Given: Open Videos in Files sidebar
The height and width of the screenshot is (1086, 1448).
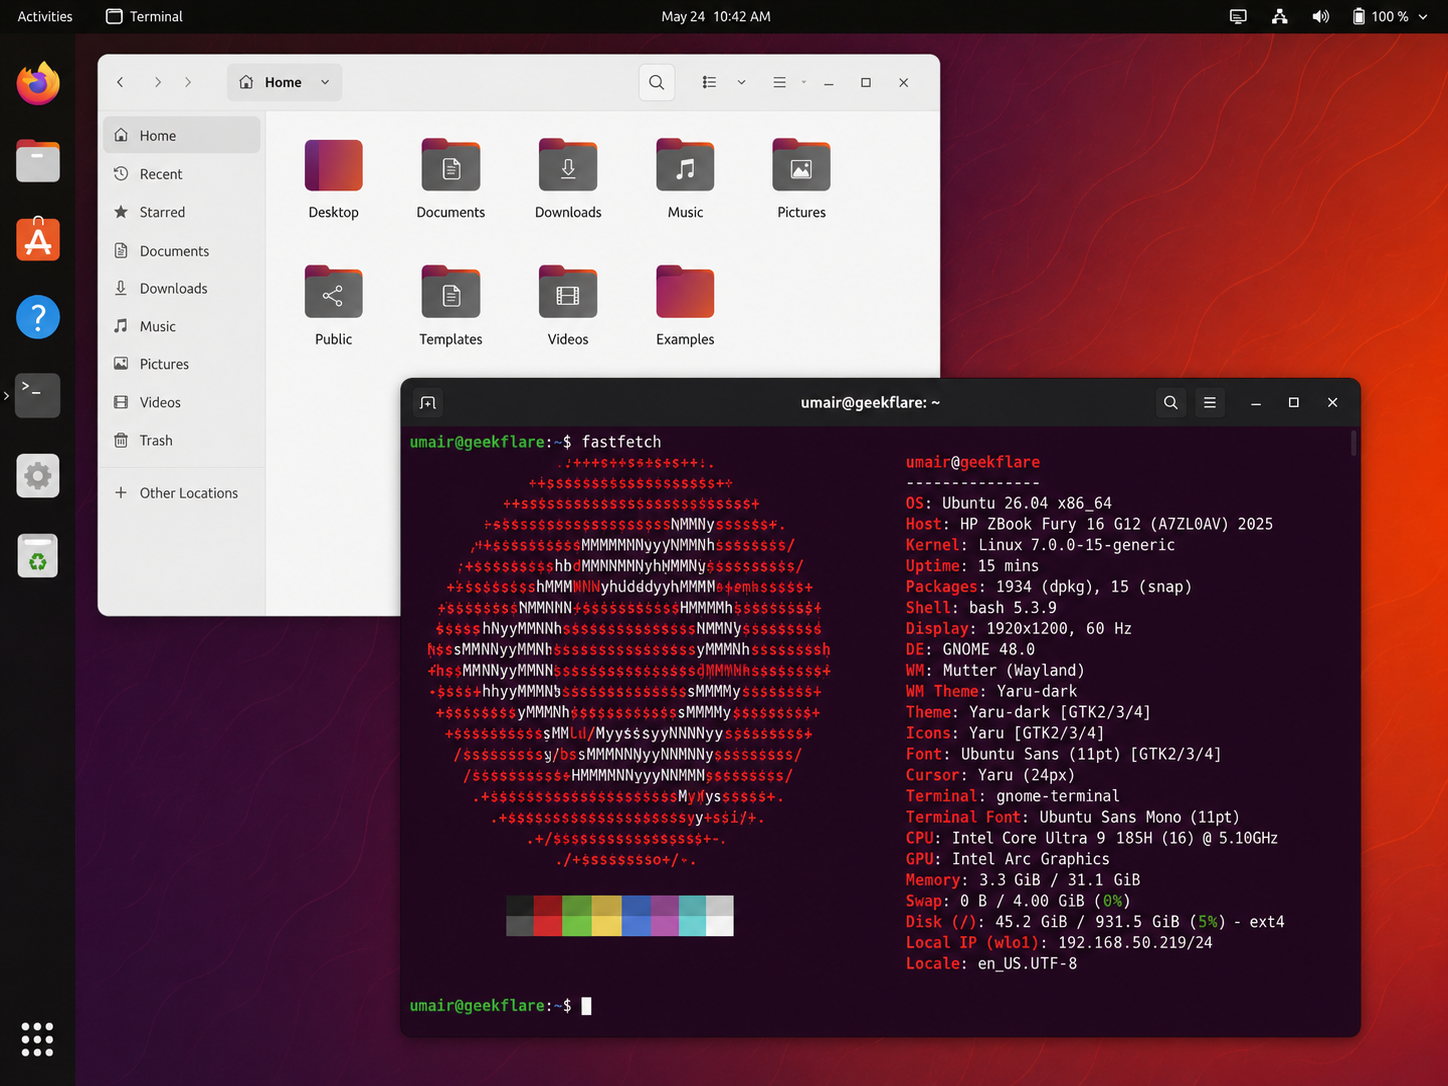Looking at the screenshot, I should coord(182,402).
